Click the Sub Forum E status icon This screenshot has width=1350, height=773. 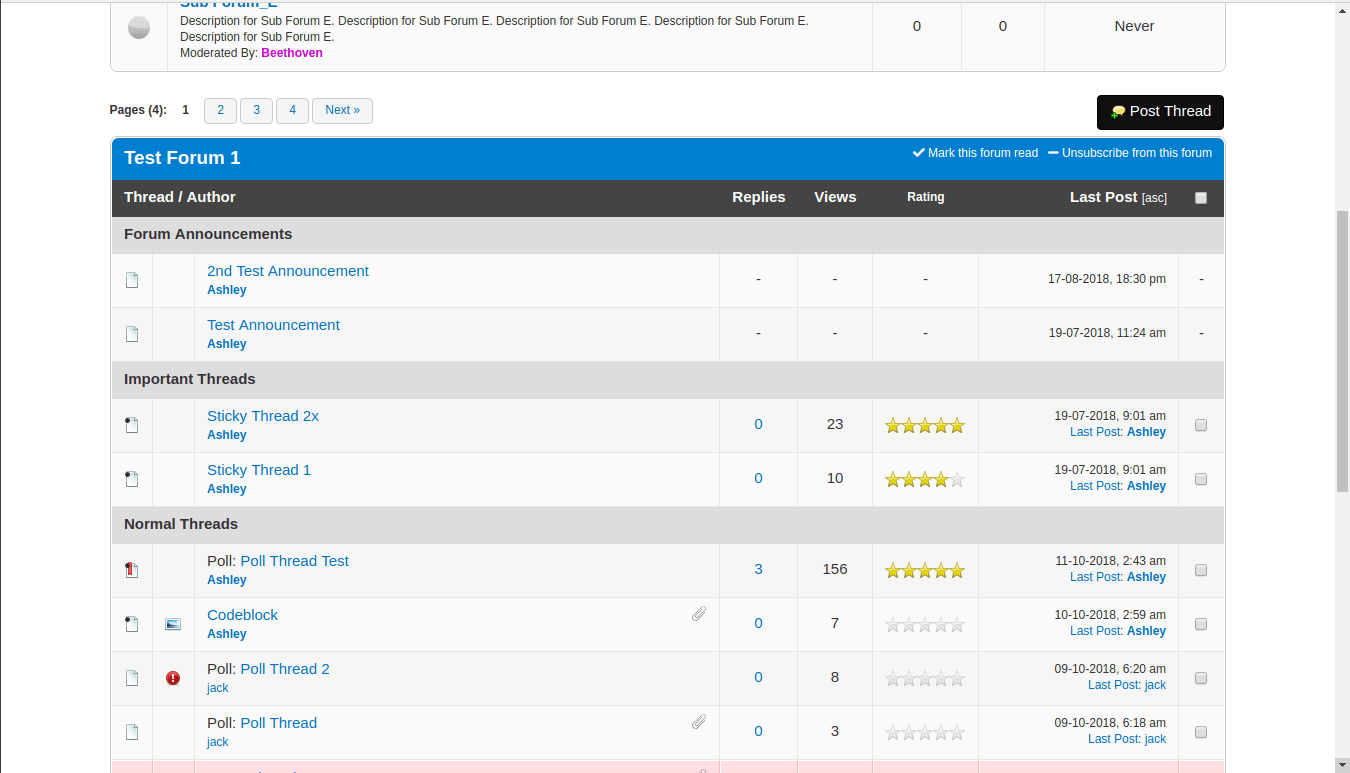tap(139, 28)
